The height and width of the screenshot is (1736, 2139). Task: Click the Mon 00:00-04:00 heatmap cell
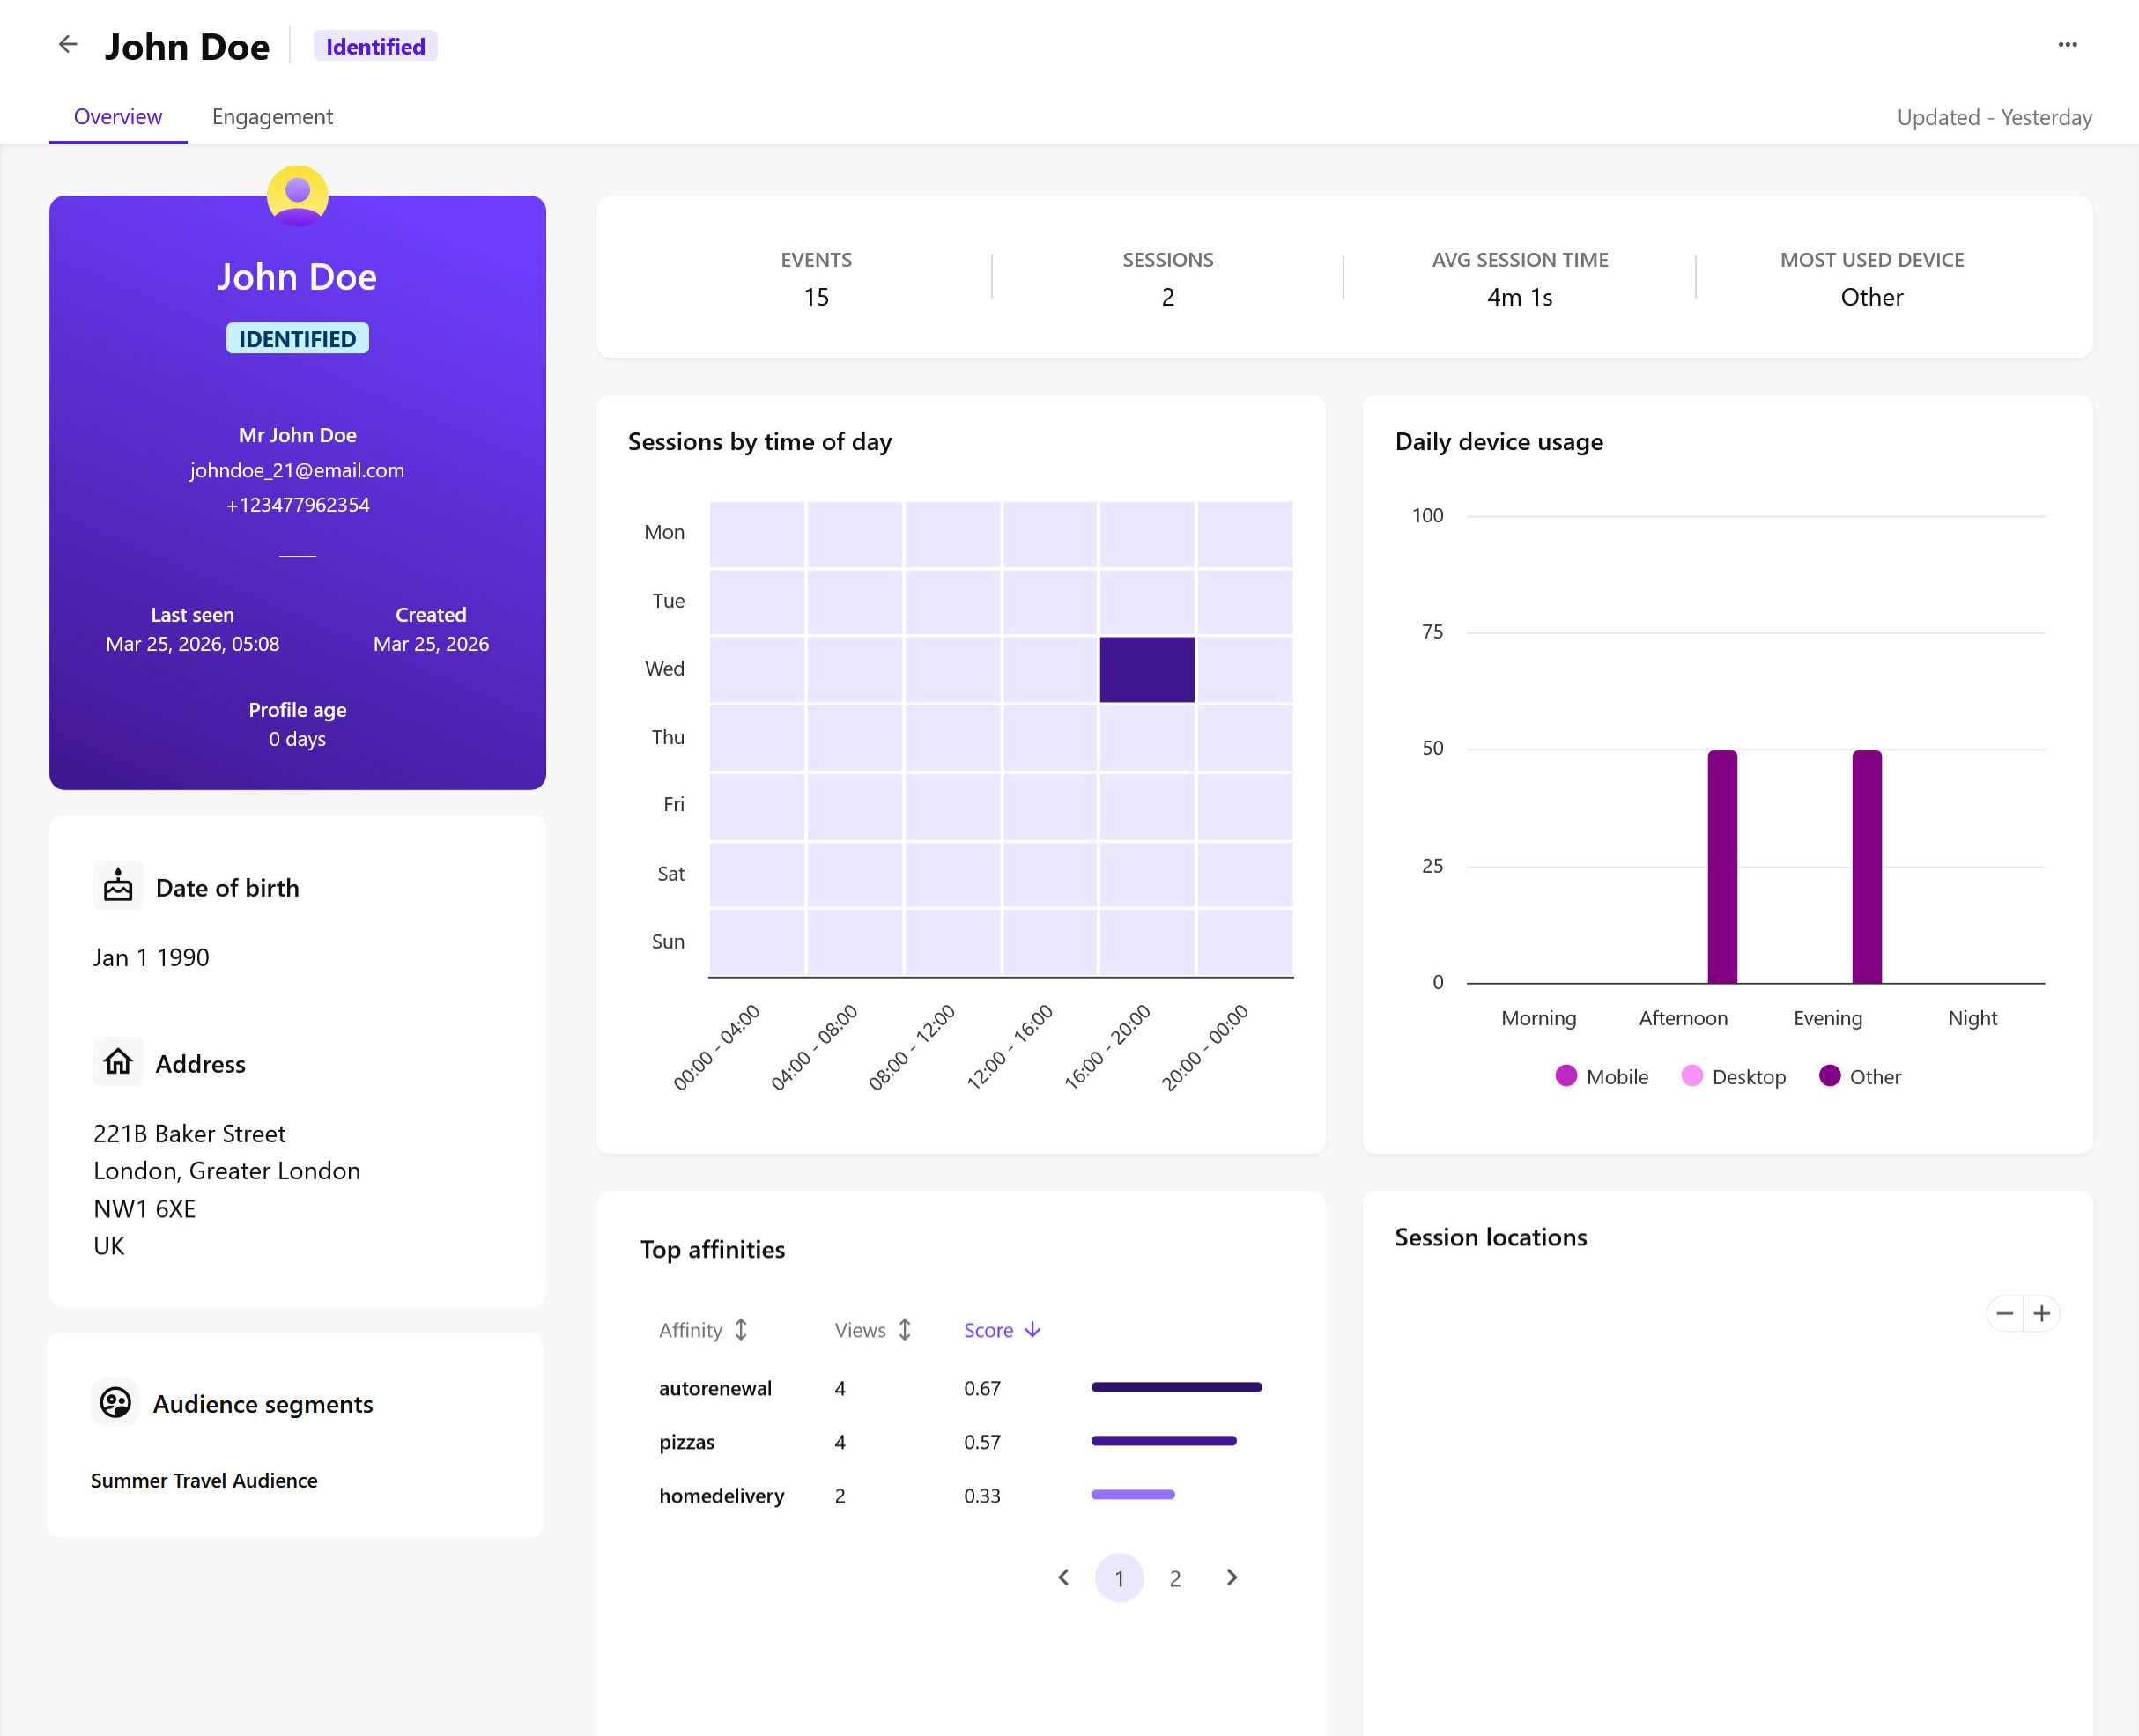tap(757, 534)
